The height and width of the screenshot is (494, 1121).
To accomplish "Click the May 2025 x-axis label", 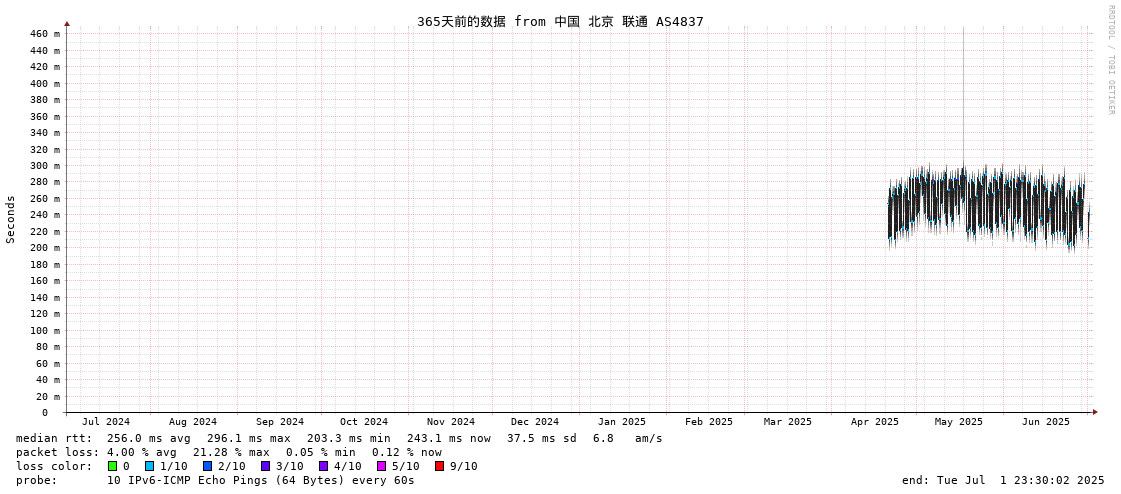I will [959, 422].
